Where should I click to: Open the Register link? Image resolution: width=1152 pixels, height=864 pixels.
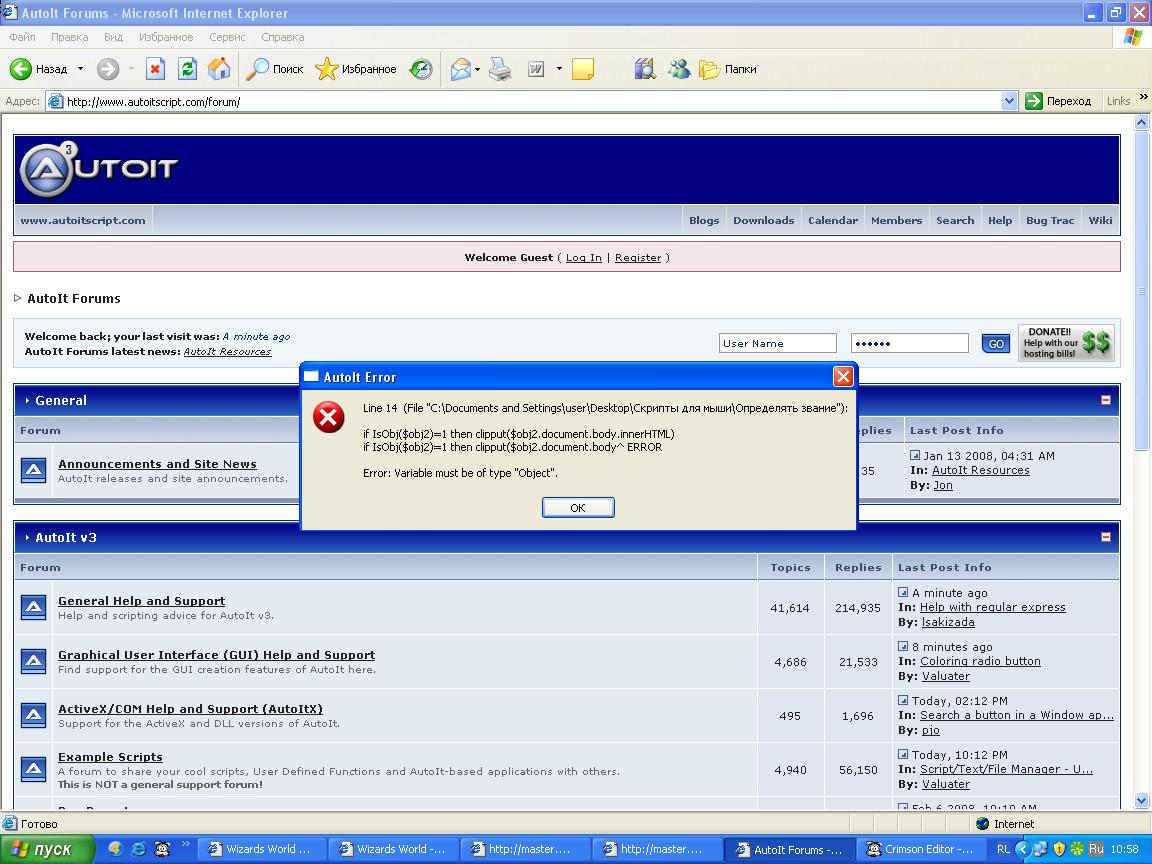[638, 257]
